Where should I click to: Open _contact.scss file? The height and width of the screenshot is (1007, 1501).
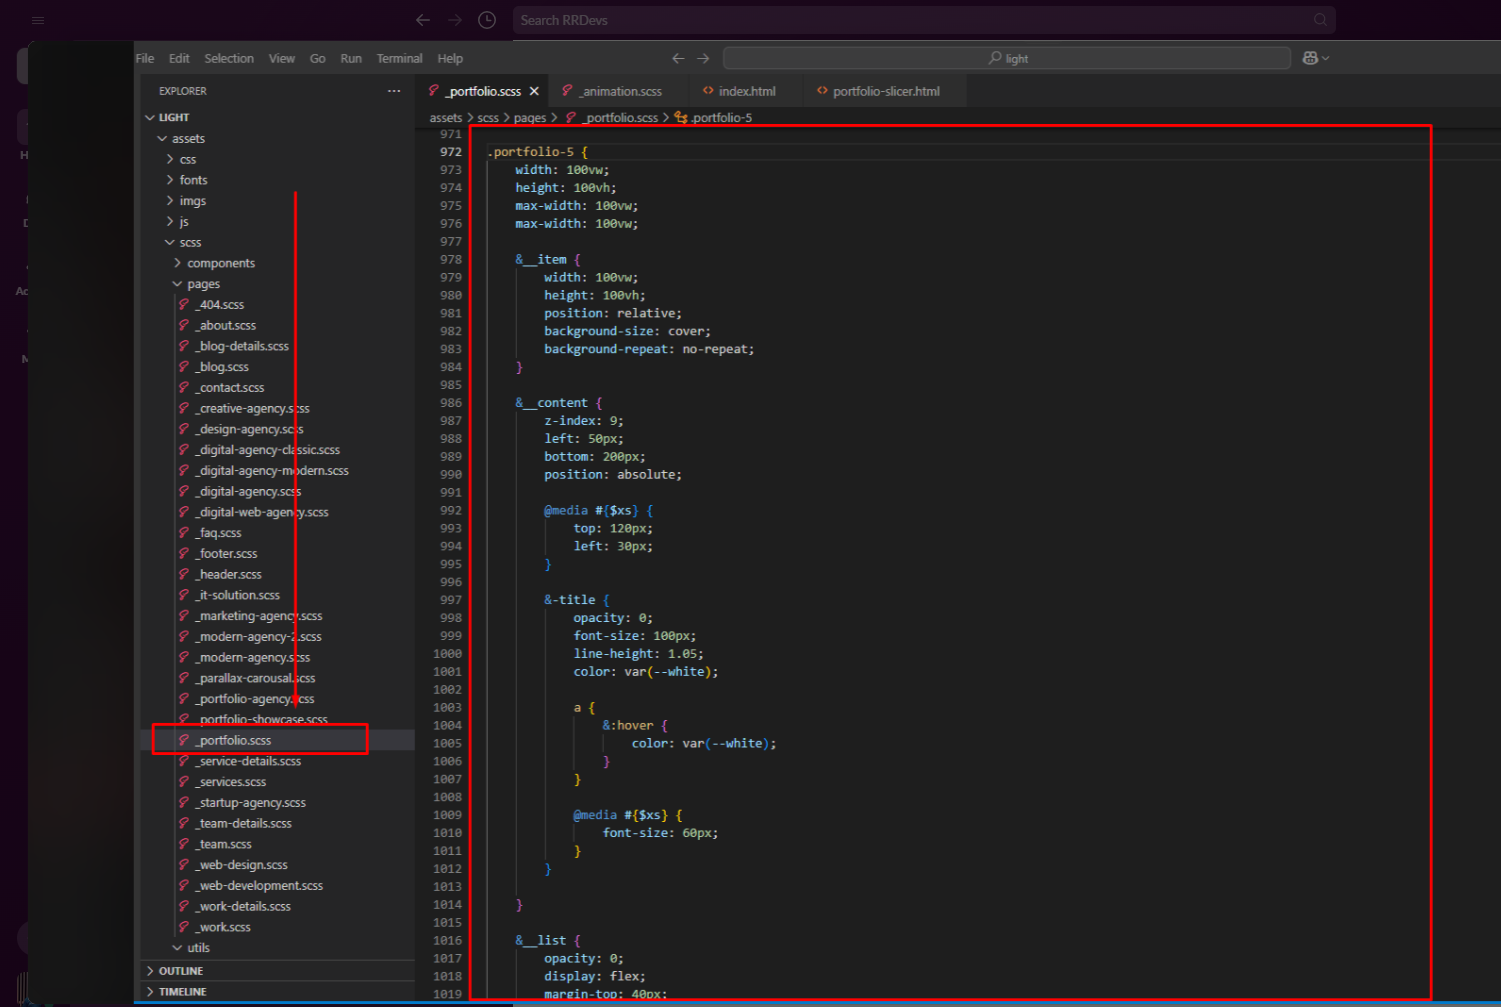(230, 388)
